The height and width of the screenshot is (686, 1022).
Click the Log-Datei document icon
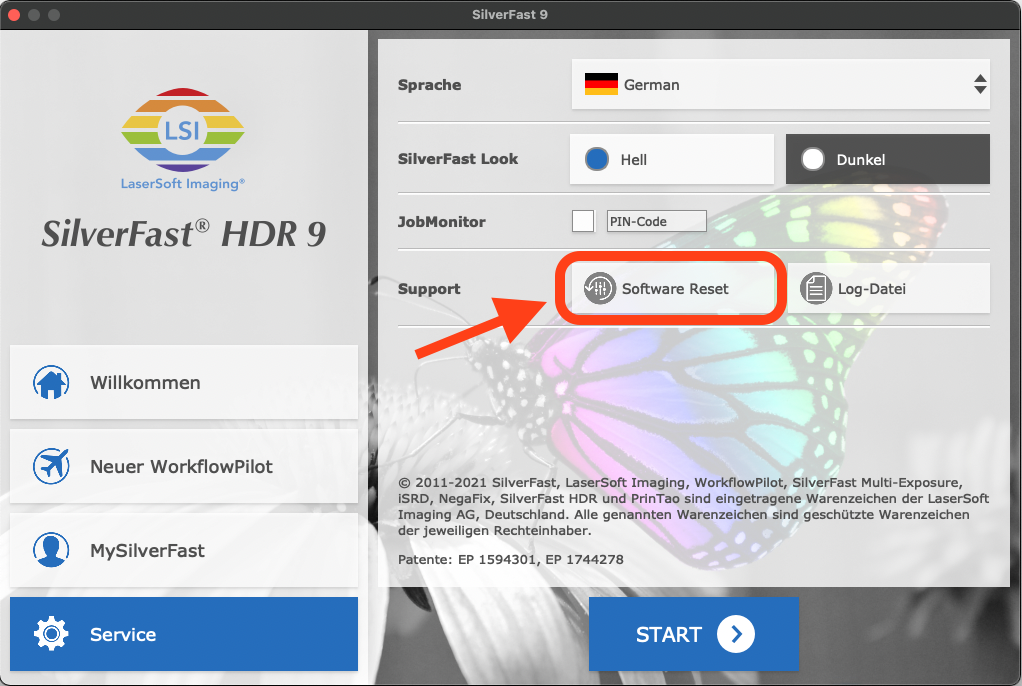pos(815,288)
